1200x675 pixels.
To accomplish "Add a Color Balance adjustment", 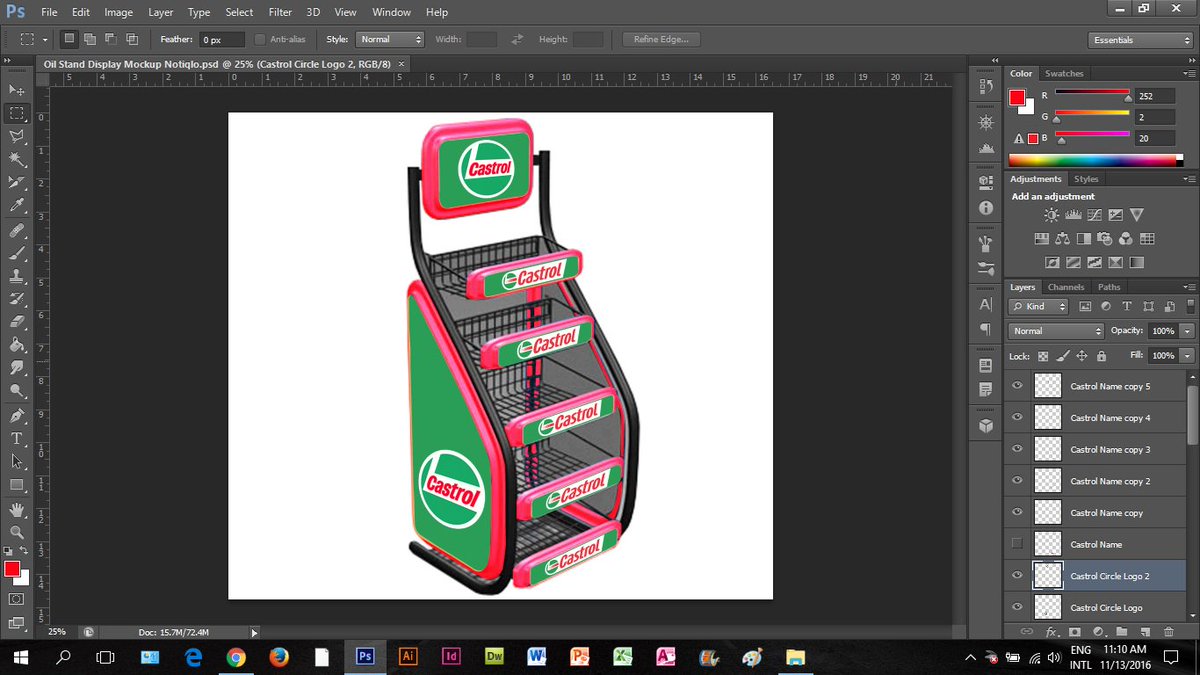I will pos(1062,239).
